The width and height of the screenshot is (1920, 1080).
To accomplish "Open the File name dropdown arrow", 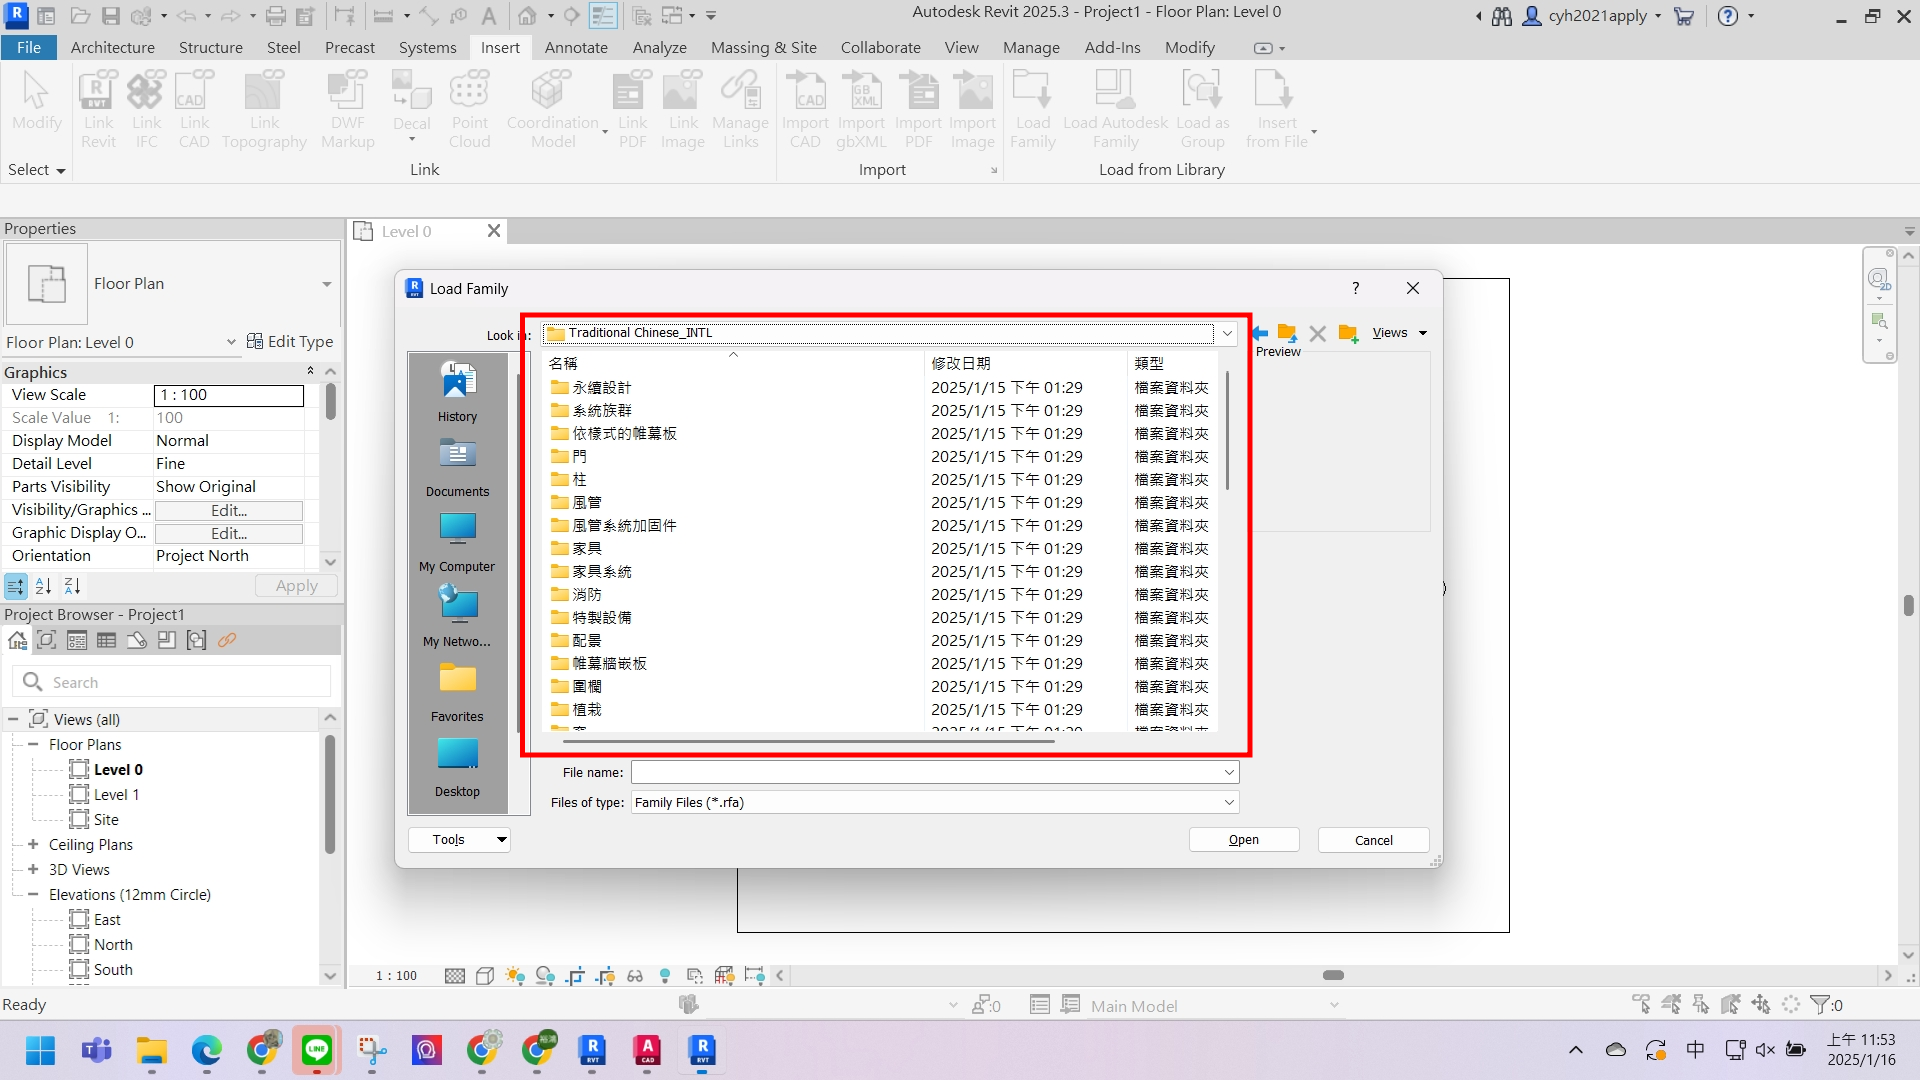I will pyautogui.click(x=1229, y=772).
